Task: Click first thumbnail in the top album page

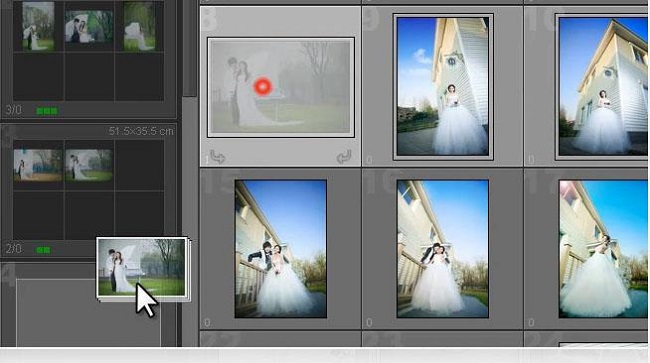Action: [x=38, y=26]
